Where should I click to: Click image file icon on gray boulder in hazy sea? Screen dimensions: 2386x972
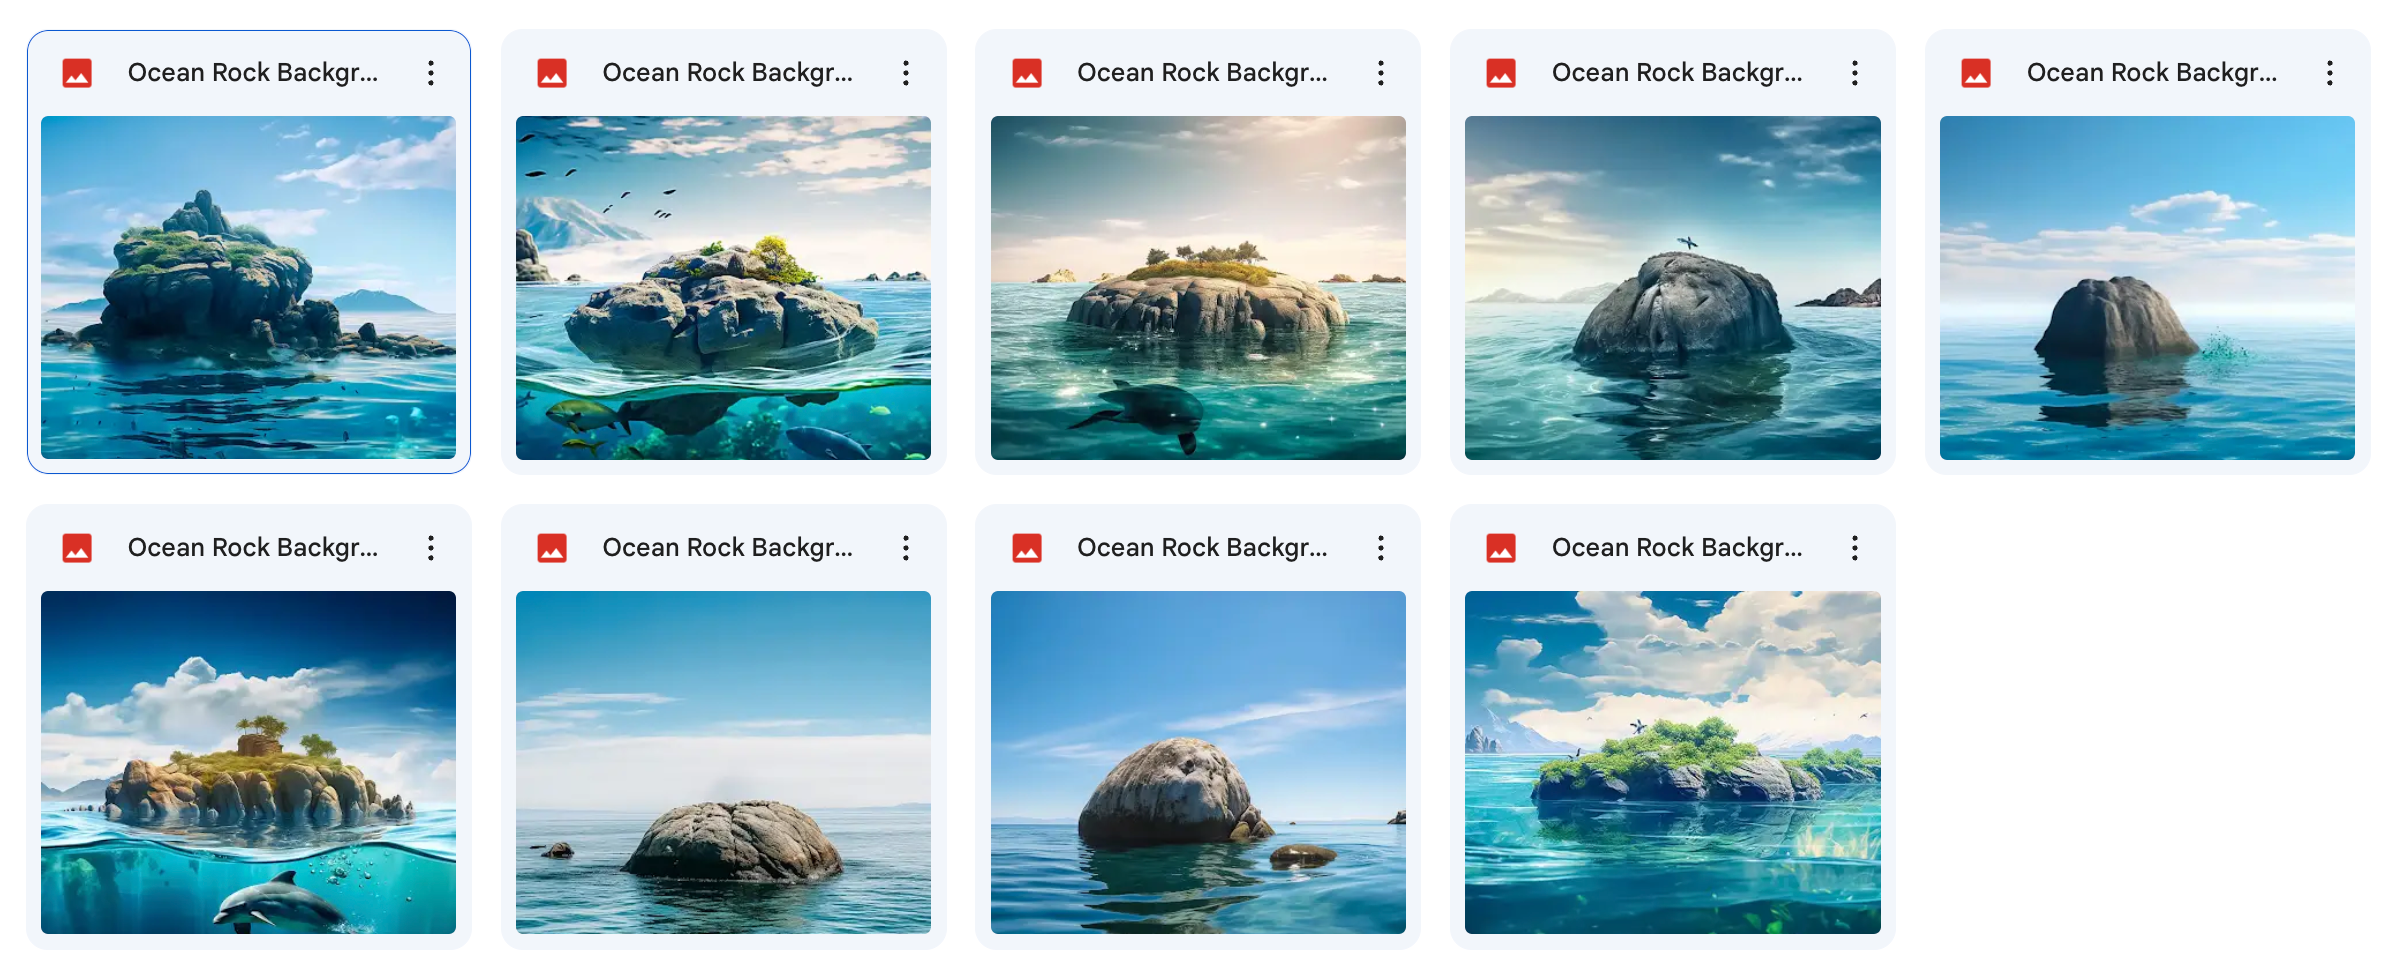(552, 548)
